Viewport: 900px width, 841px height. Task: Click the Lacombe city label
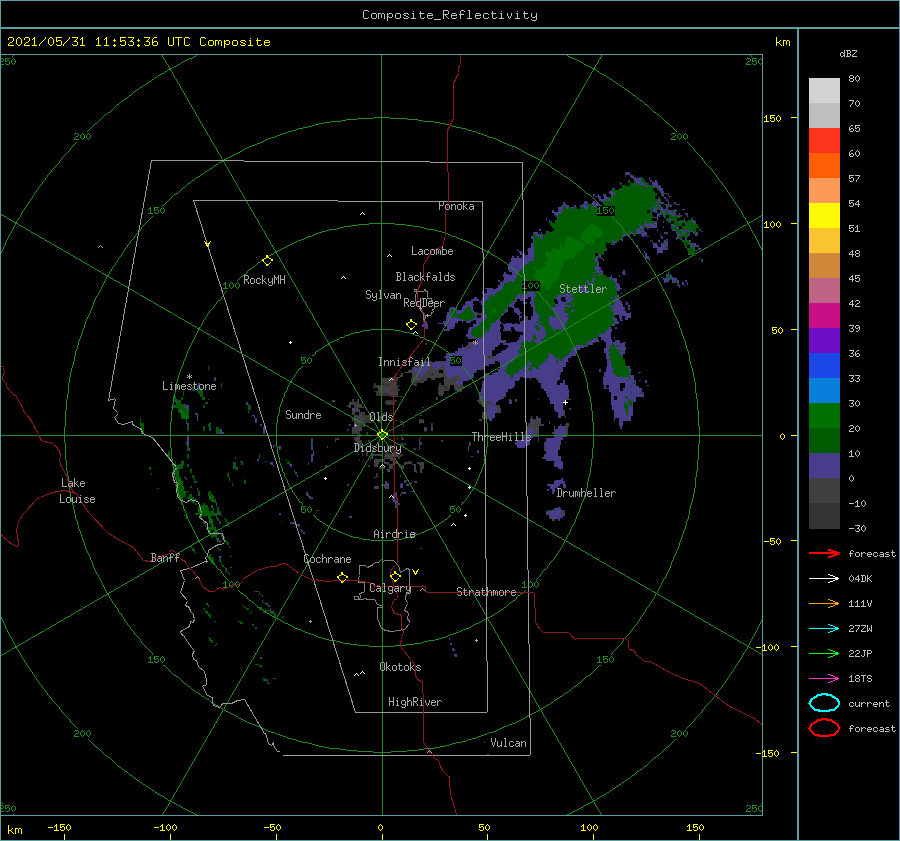[432, 251]
